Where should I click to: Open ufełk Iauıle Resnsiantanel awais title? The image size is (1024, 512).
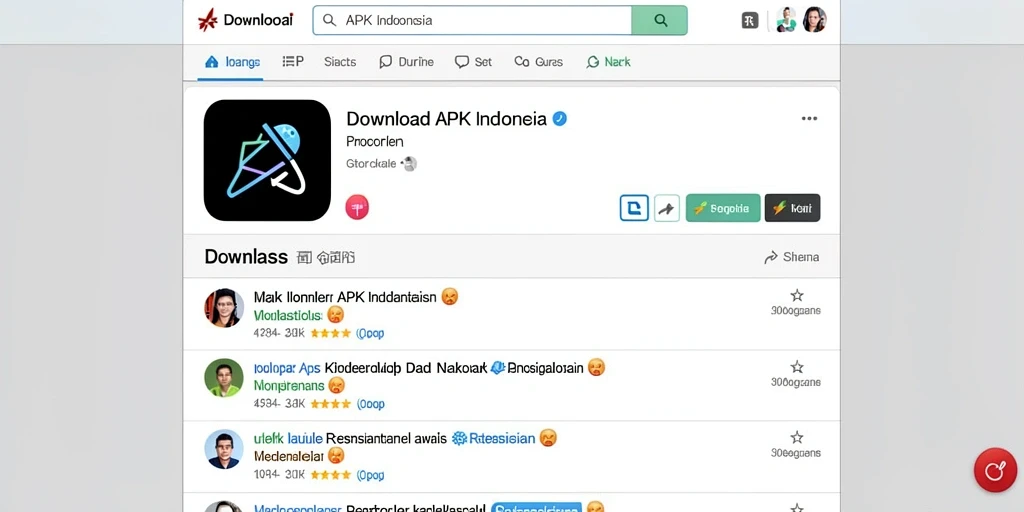tap(350, 438)
